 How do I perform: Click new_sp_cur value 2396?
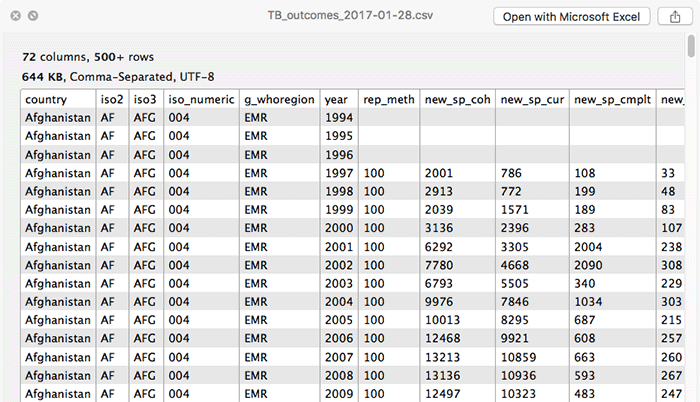515,228
